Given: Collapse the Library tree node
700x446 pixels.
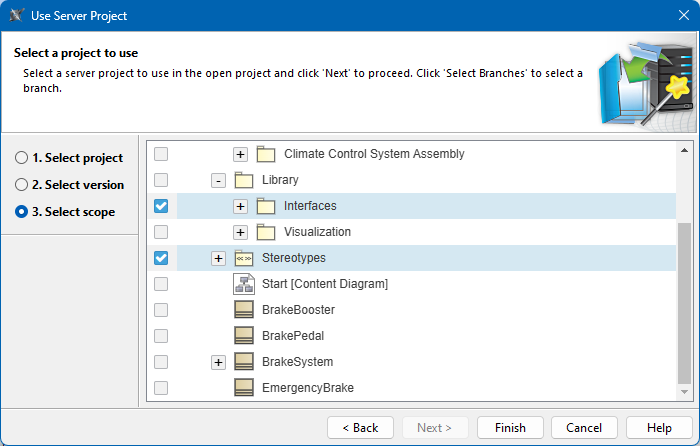Looking at the screenshot, I should point(218,180).
